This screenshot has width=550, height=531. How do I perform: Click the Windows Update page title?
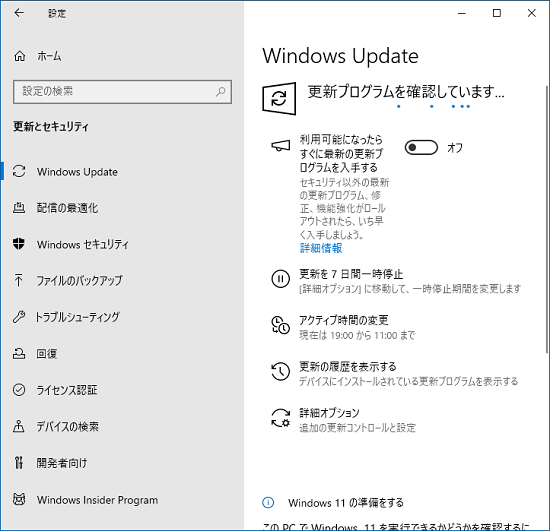[x=340, y=56]
